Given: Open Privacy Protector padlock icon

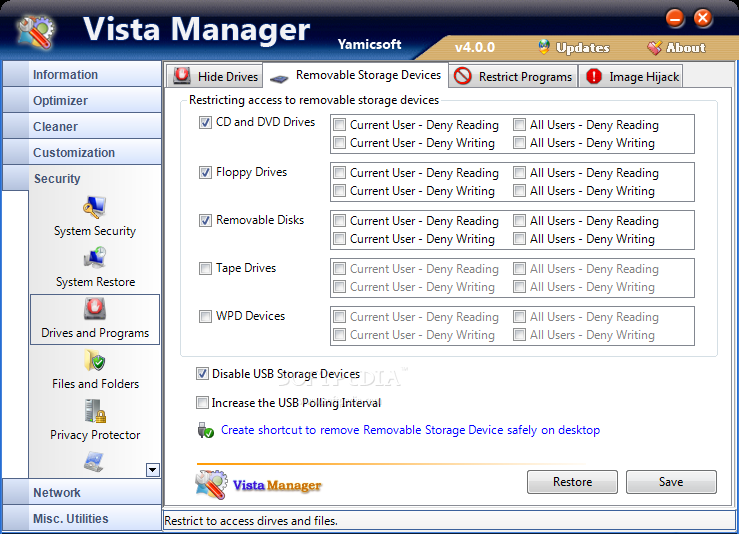Looking at the screenshot, I should tap(95, 411).
